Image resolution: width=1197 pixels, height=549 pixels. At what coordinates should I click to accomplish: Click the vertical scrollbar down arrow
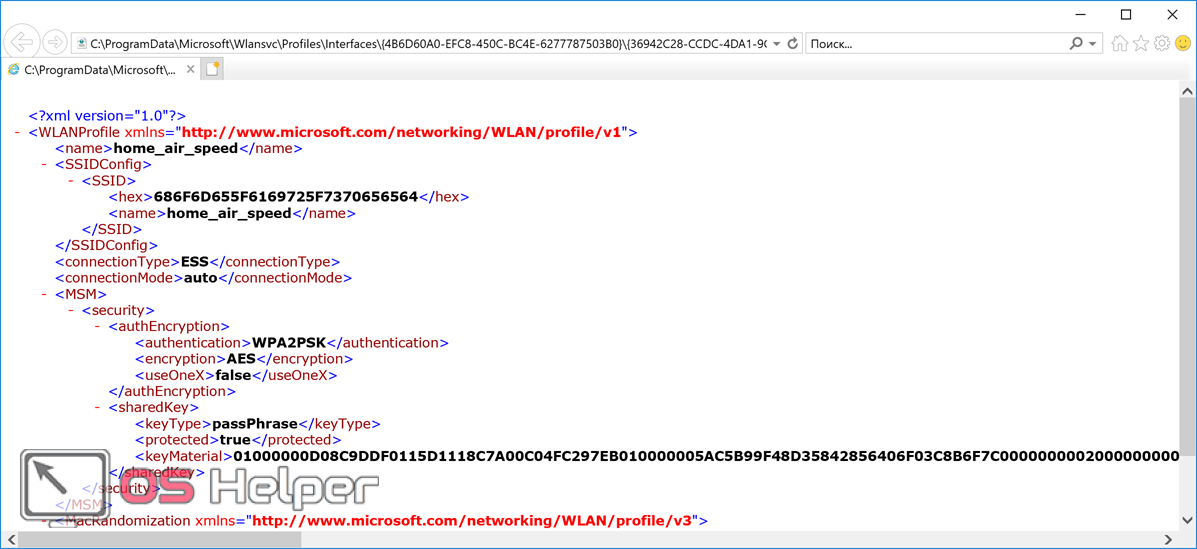tap(1188, 521)
